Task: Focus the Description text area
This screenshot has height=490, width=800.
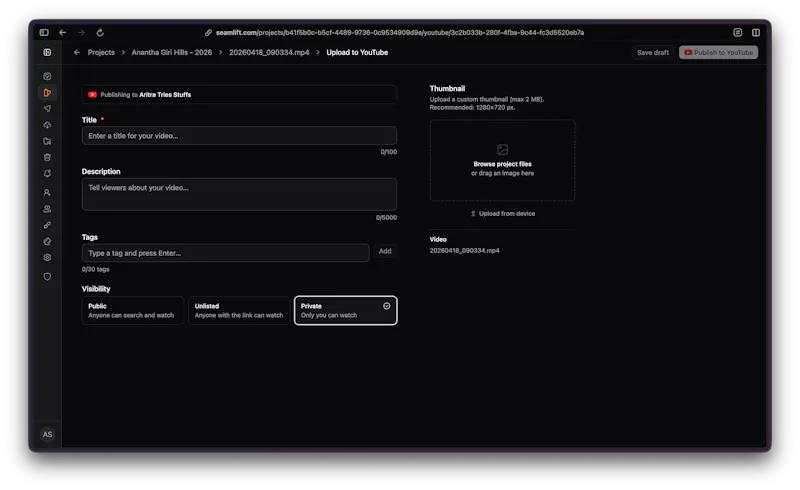Action: pyautogui.click(x=239, y=194)
